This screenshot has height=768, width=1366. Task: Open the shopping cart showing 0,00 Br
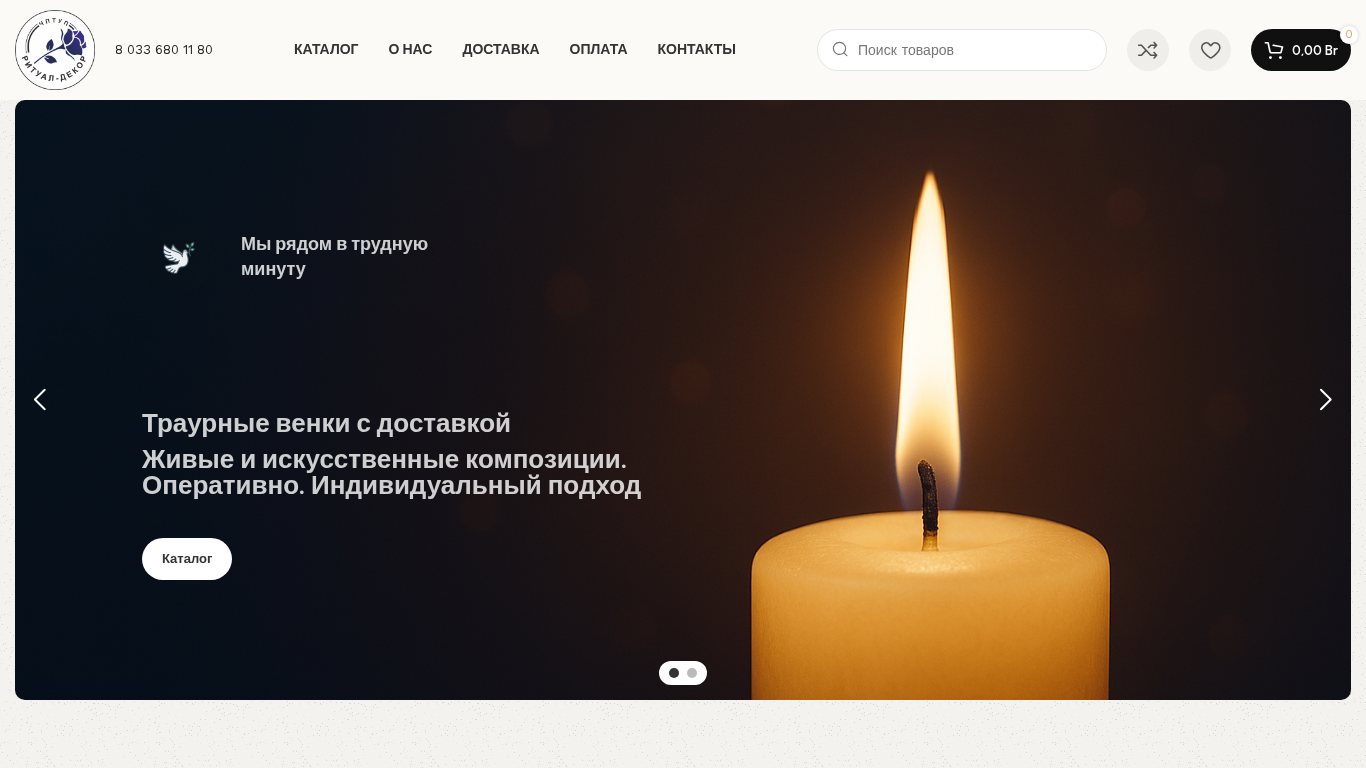pos(1301,50)
